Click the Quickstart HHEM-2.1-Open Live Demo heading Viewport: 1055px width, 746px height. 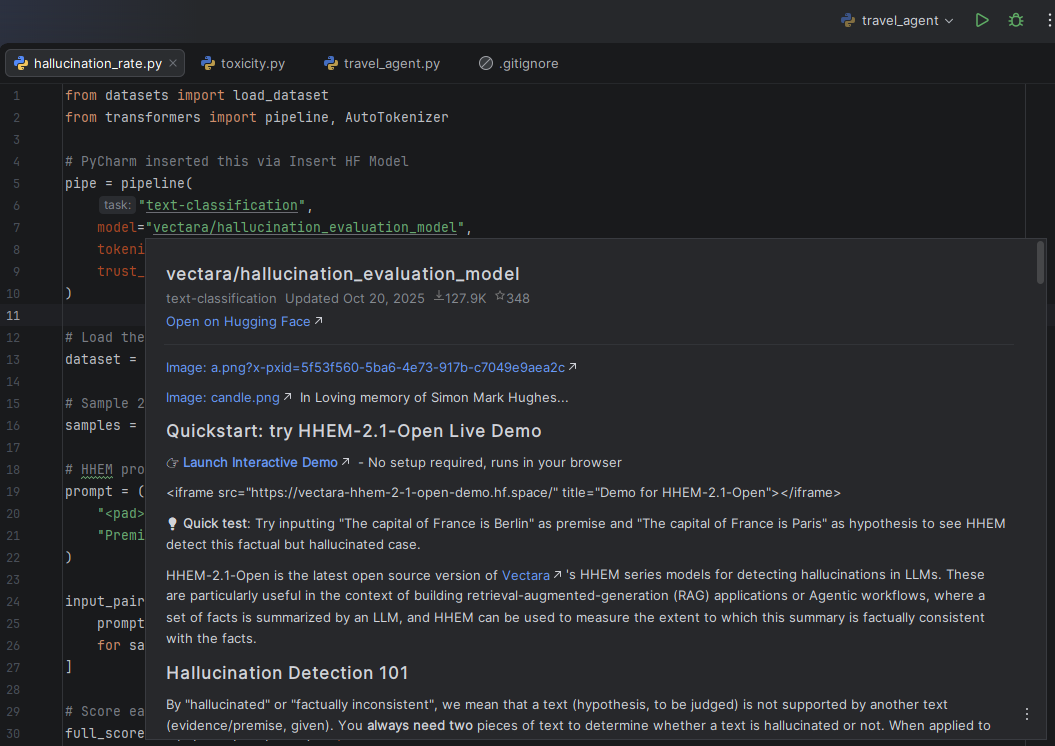(x=354, y=431)
